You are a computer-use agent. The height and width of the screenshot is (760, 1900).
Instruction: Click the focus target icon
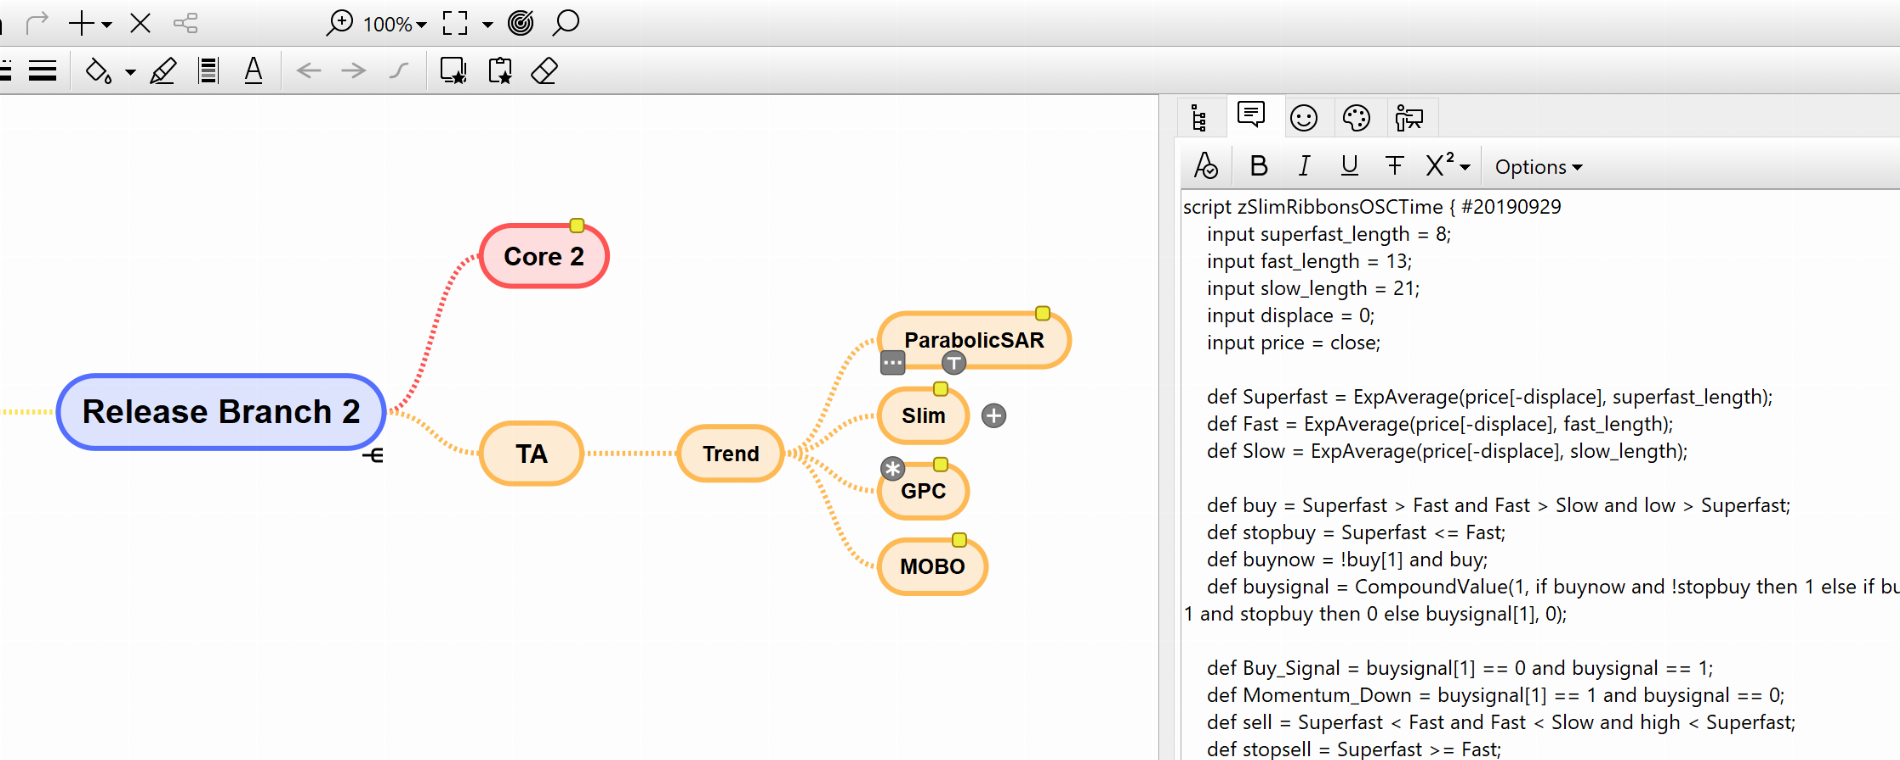pos(521,22)
